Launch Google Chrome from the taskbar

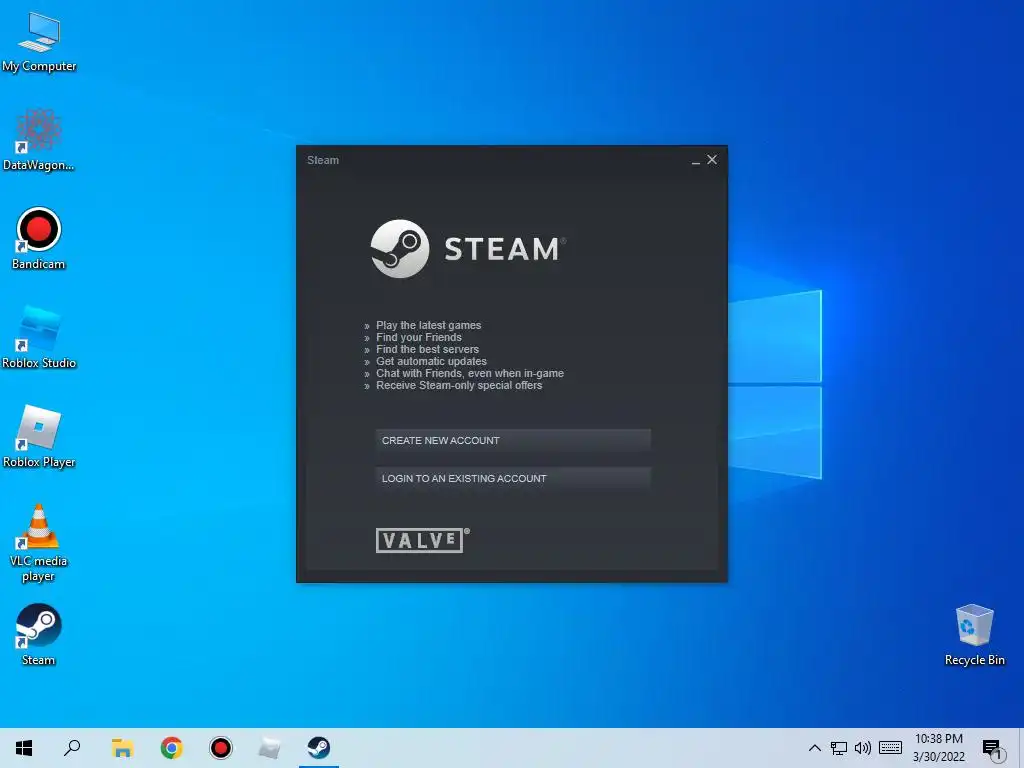[172, 748]
